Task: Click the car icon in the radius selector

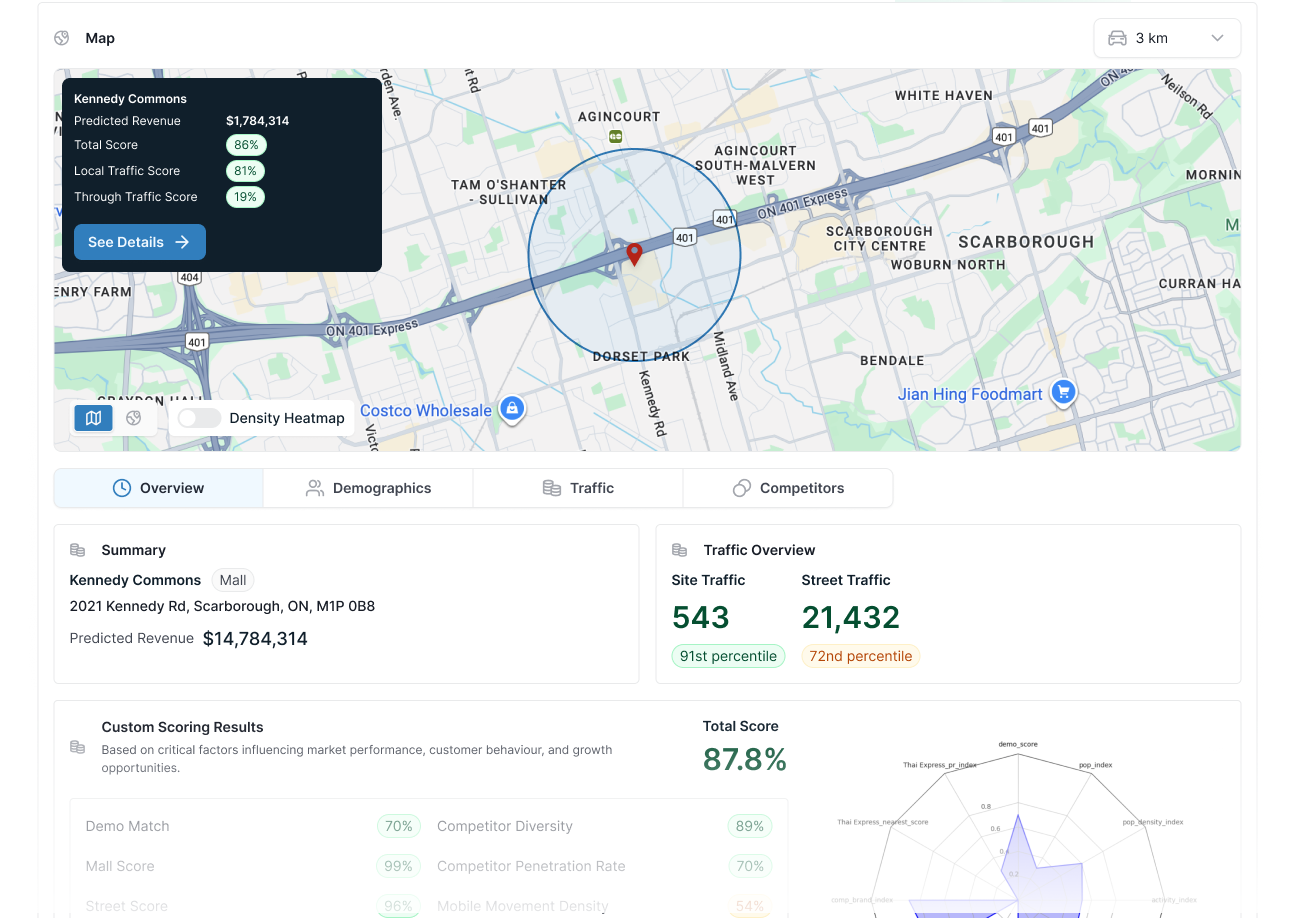Action: point(1116,37)
